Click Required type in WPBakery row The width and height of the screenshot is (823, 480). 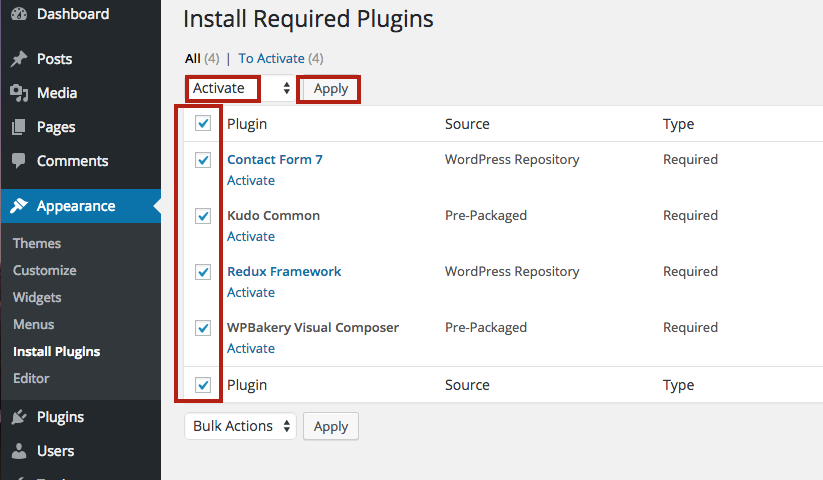[x=690, y=328]
